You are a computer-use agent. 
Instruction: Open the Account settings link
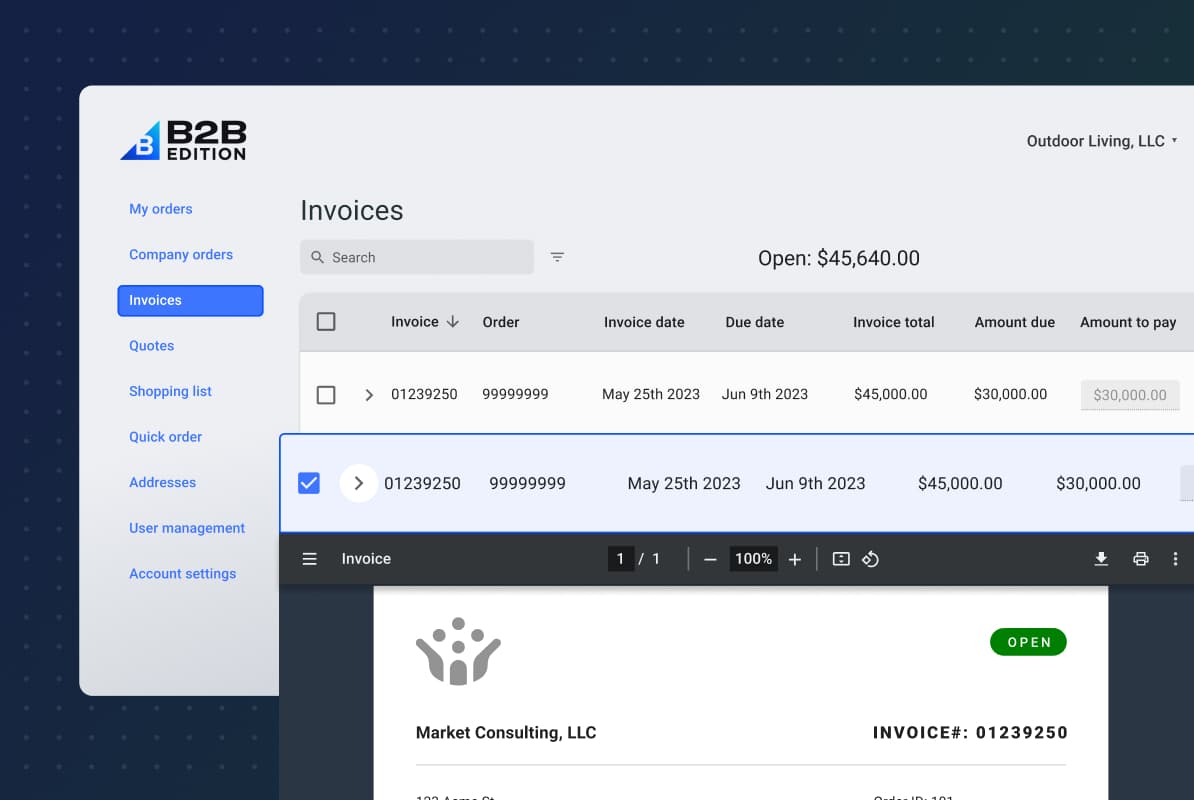pyautogui.click(x=183, y=574)
